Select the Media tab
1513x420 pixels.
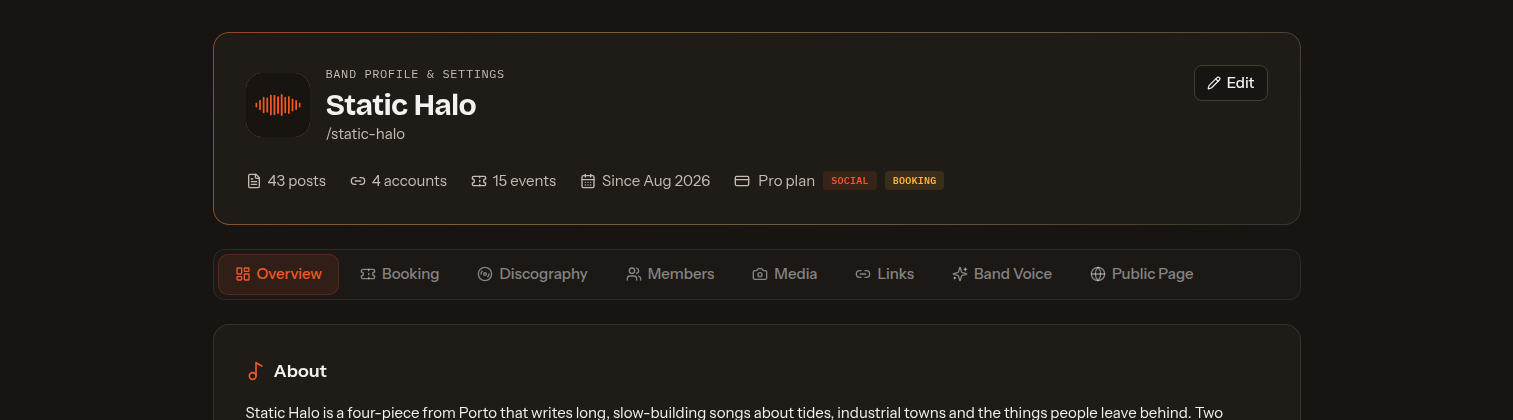pyautogui.click(x=785, y=274)
